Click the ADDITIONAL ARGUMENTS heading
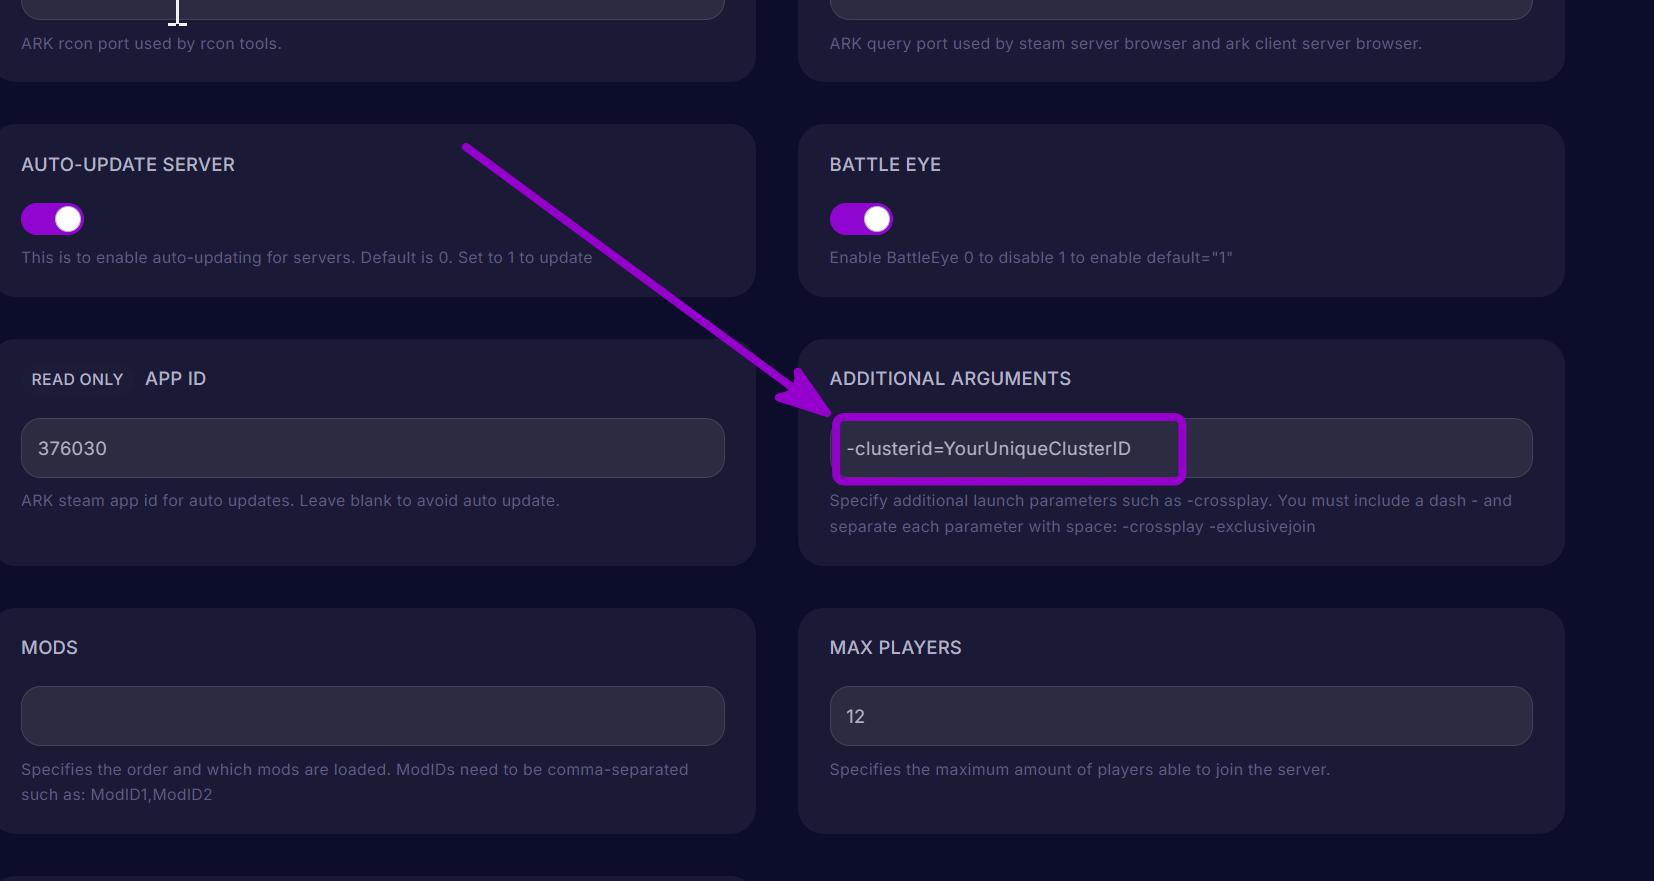This screenshot has height=881, width=1654. 950,379
